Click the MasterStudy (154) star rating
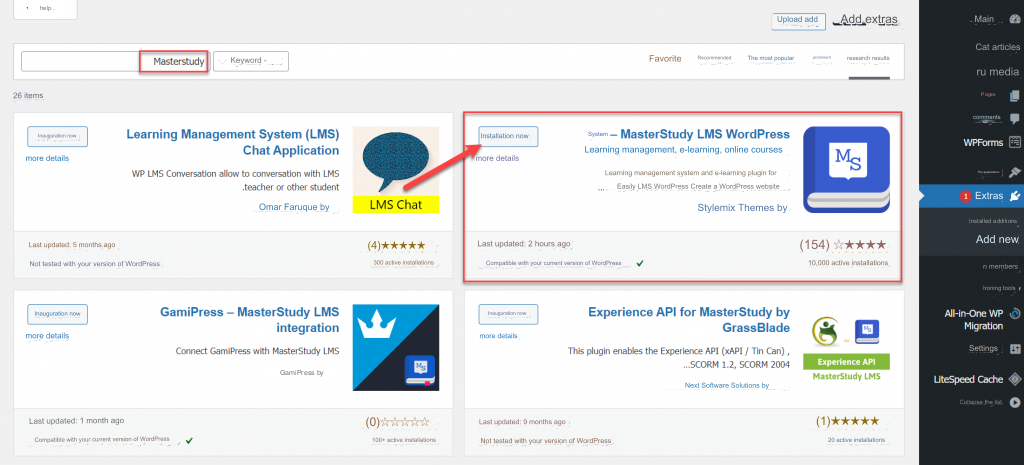This screenshot has height=465, width=1024. 843,245
